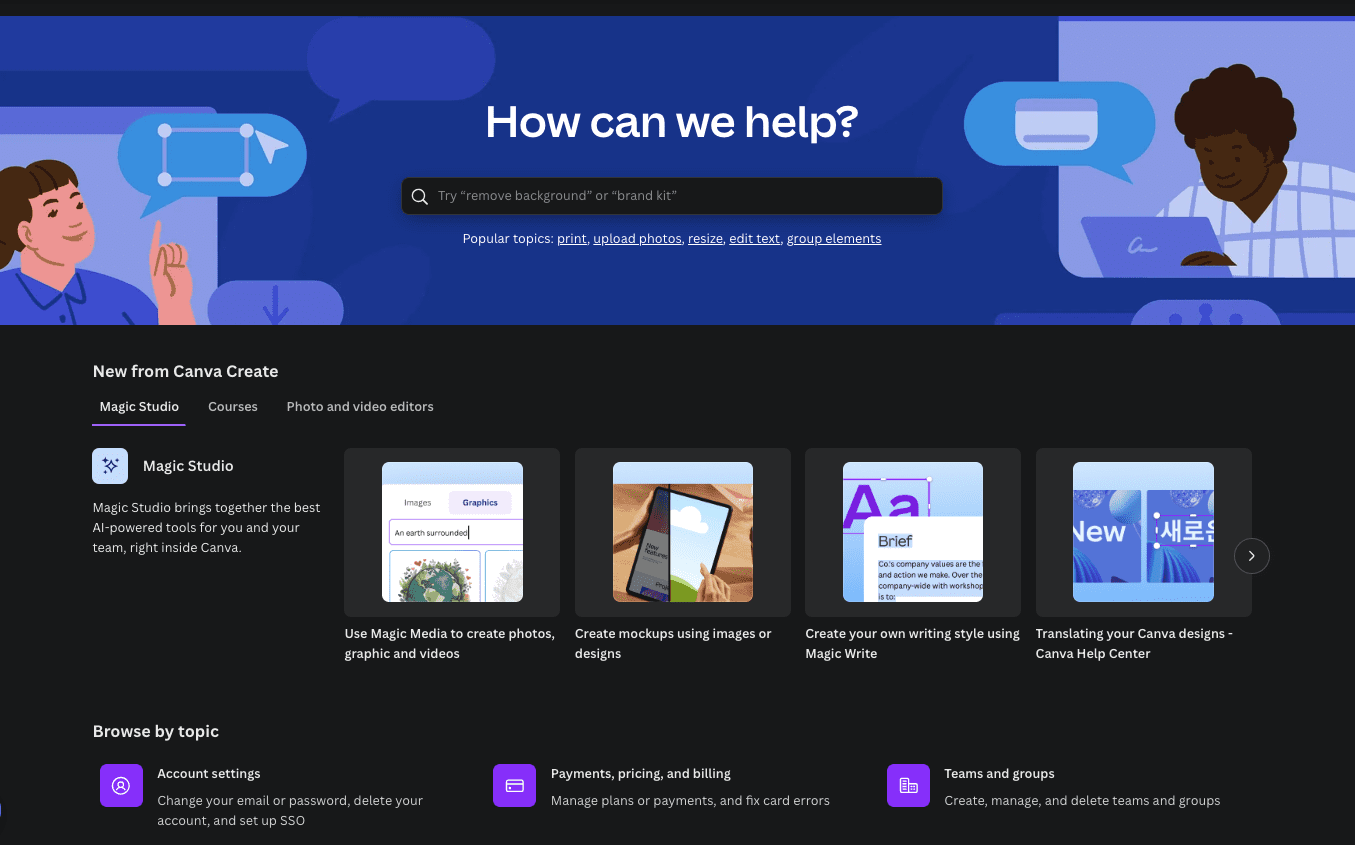Click the carousel next arrow
The image size is (1355, 845).
tap(1251, 555)
